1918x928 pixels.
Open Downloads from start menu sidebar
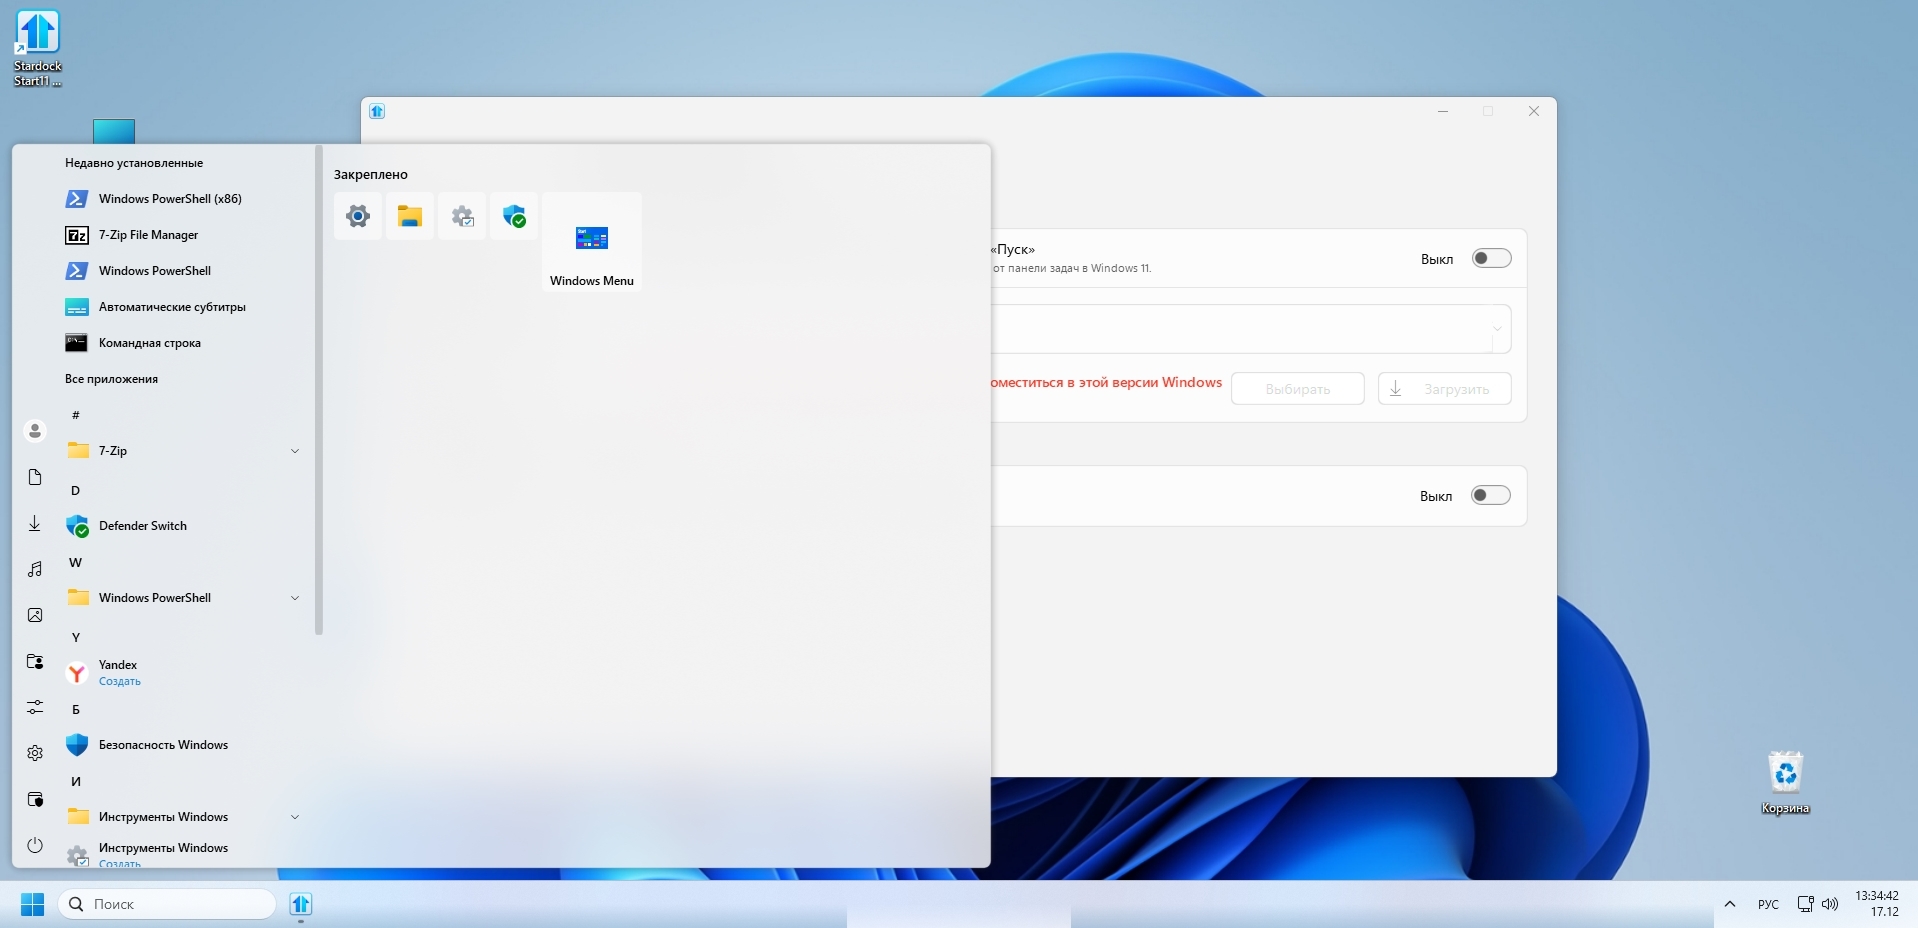[35, 523]
